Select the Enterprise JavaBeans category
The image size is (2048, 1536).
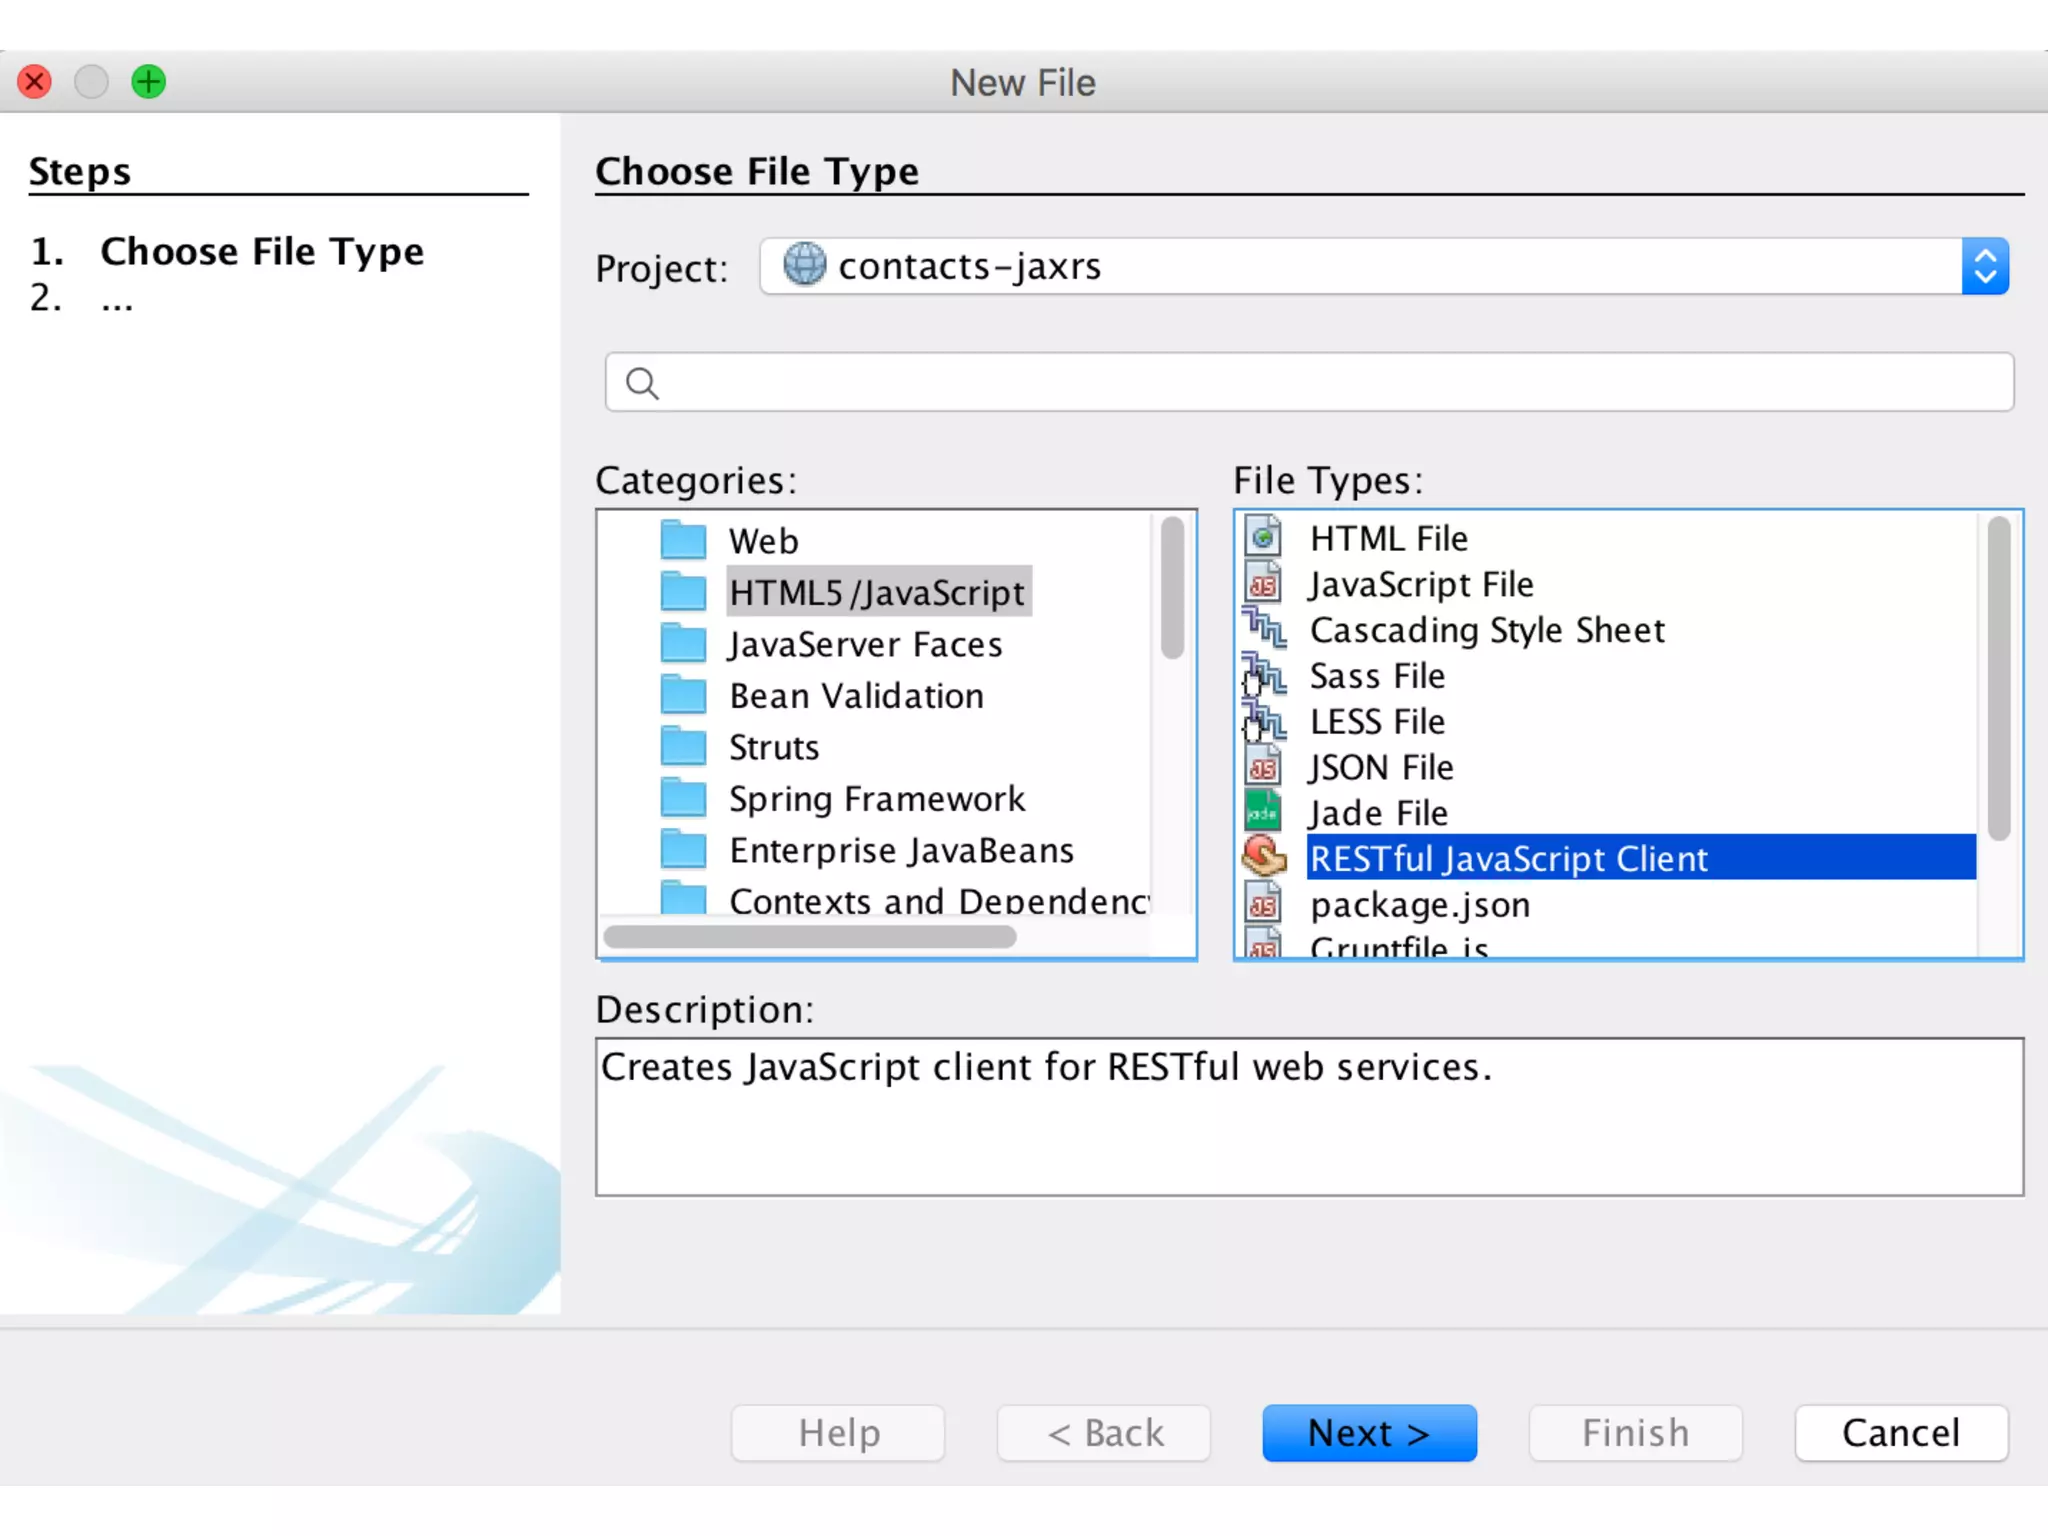coord(900,851)
